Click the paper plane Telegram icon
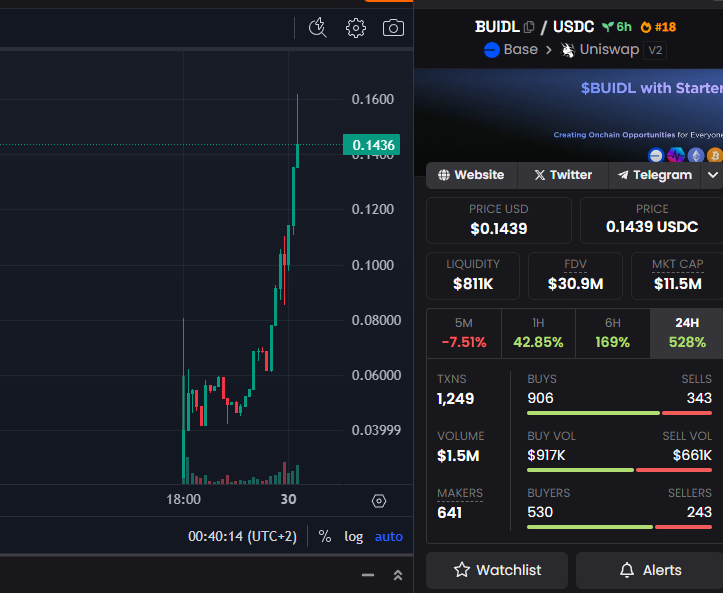Screen dimensions: 723x593 point(623,175)
